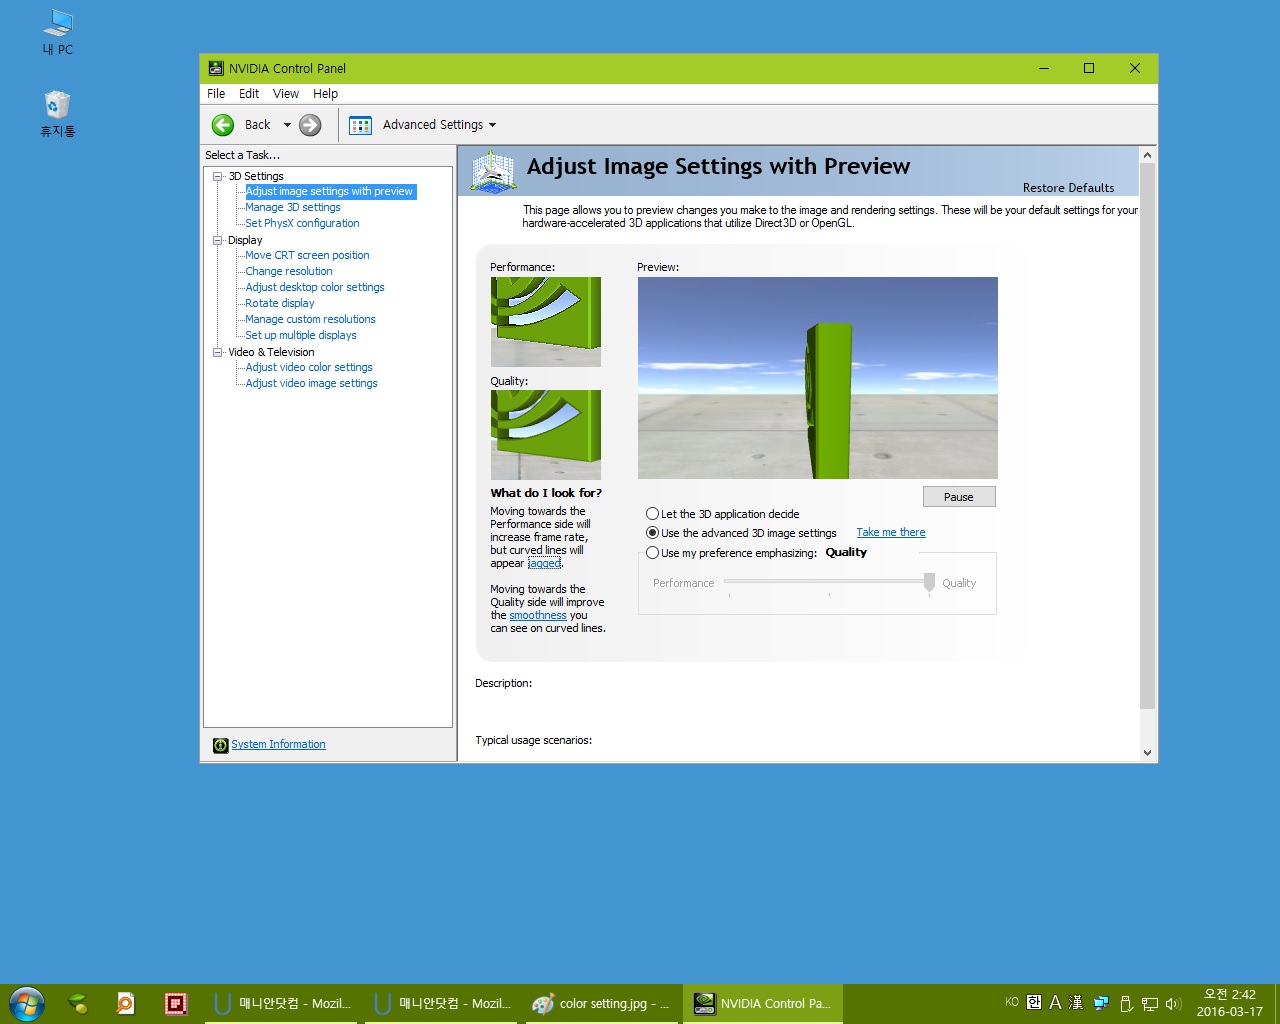Select Rotate display

pyautogui.click(x=280, y=304)
